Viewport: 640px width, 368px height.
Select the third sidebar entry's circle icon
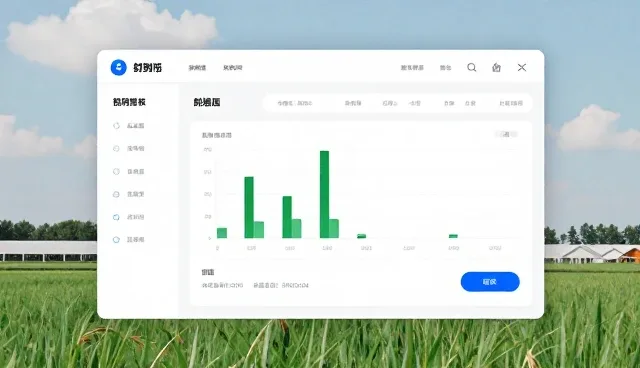(116, 171)
